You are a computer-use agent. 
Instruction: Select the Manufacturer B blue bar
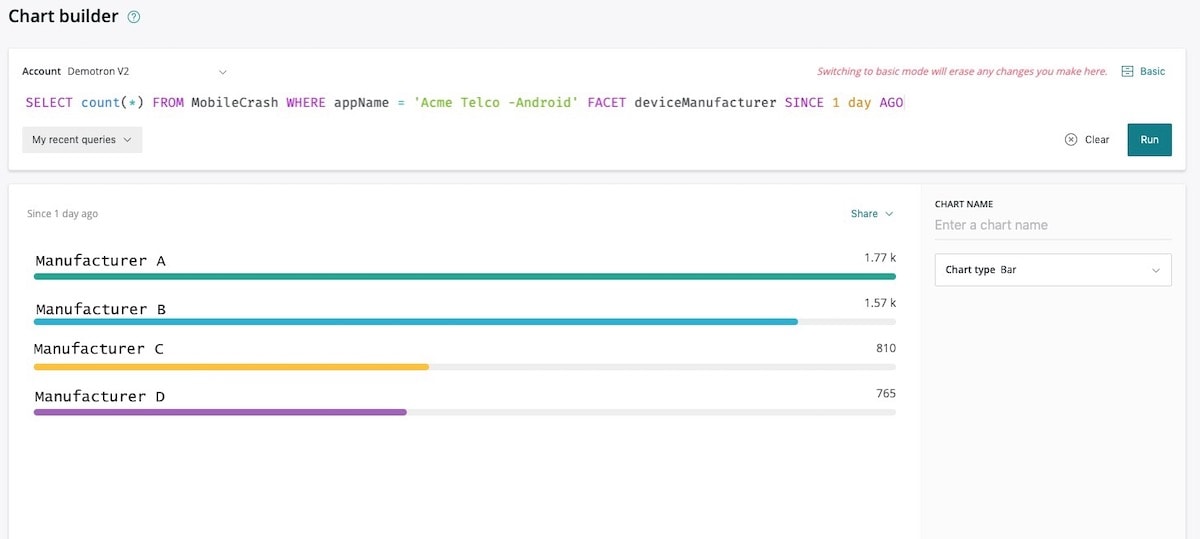pyautogui.click(x=416, y=322)
